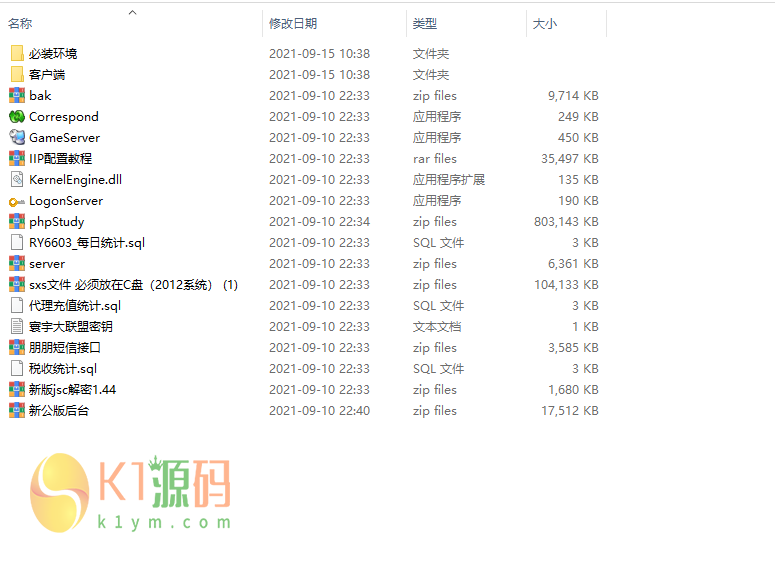Select the phpStudy archive icon

(x=17, y=221)
